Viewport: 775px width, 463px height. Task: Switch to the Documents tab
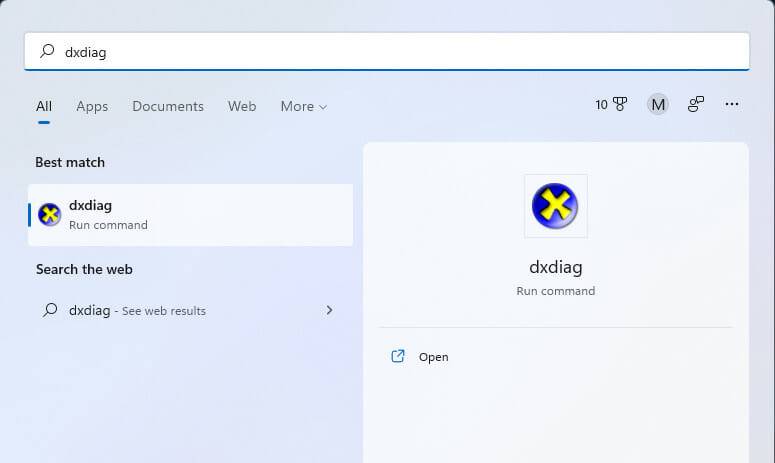(168, 106)
